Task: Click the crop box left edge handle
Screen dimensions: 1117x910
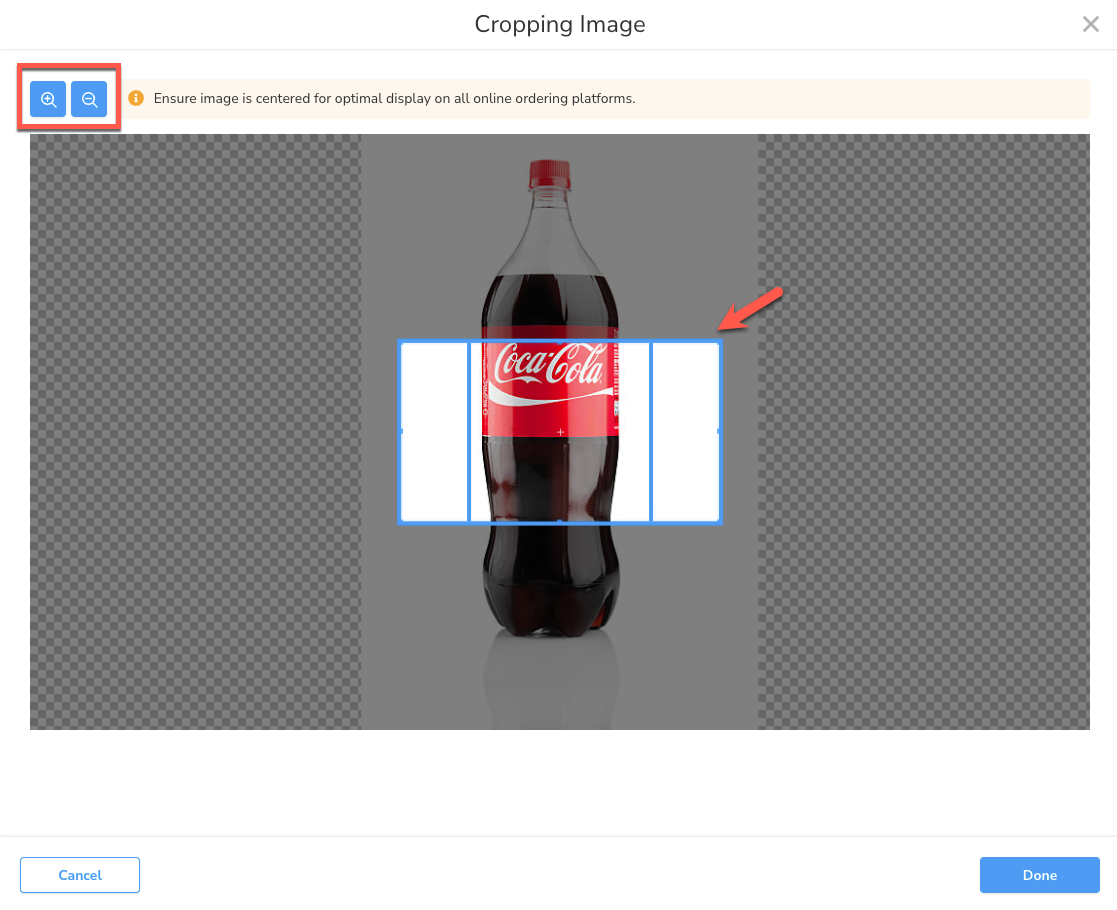Action: pos(401,432)
